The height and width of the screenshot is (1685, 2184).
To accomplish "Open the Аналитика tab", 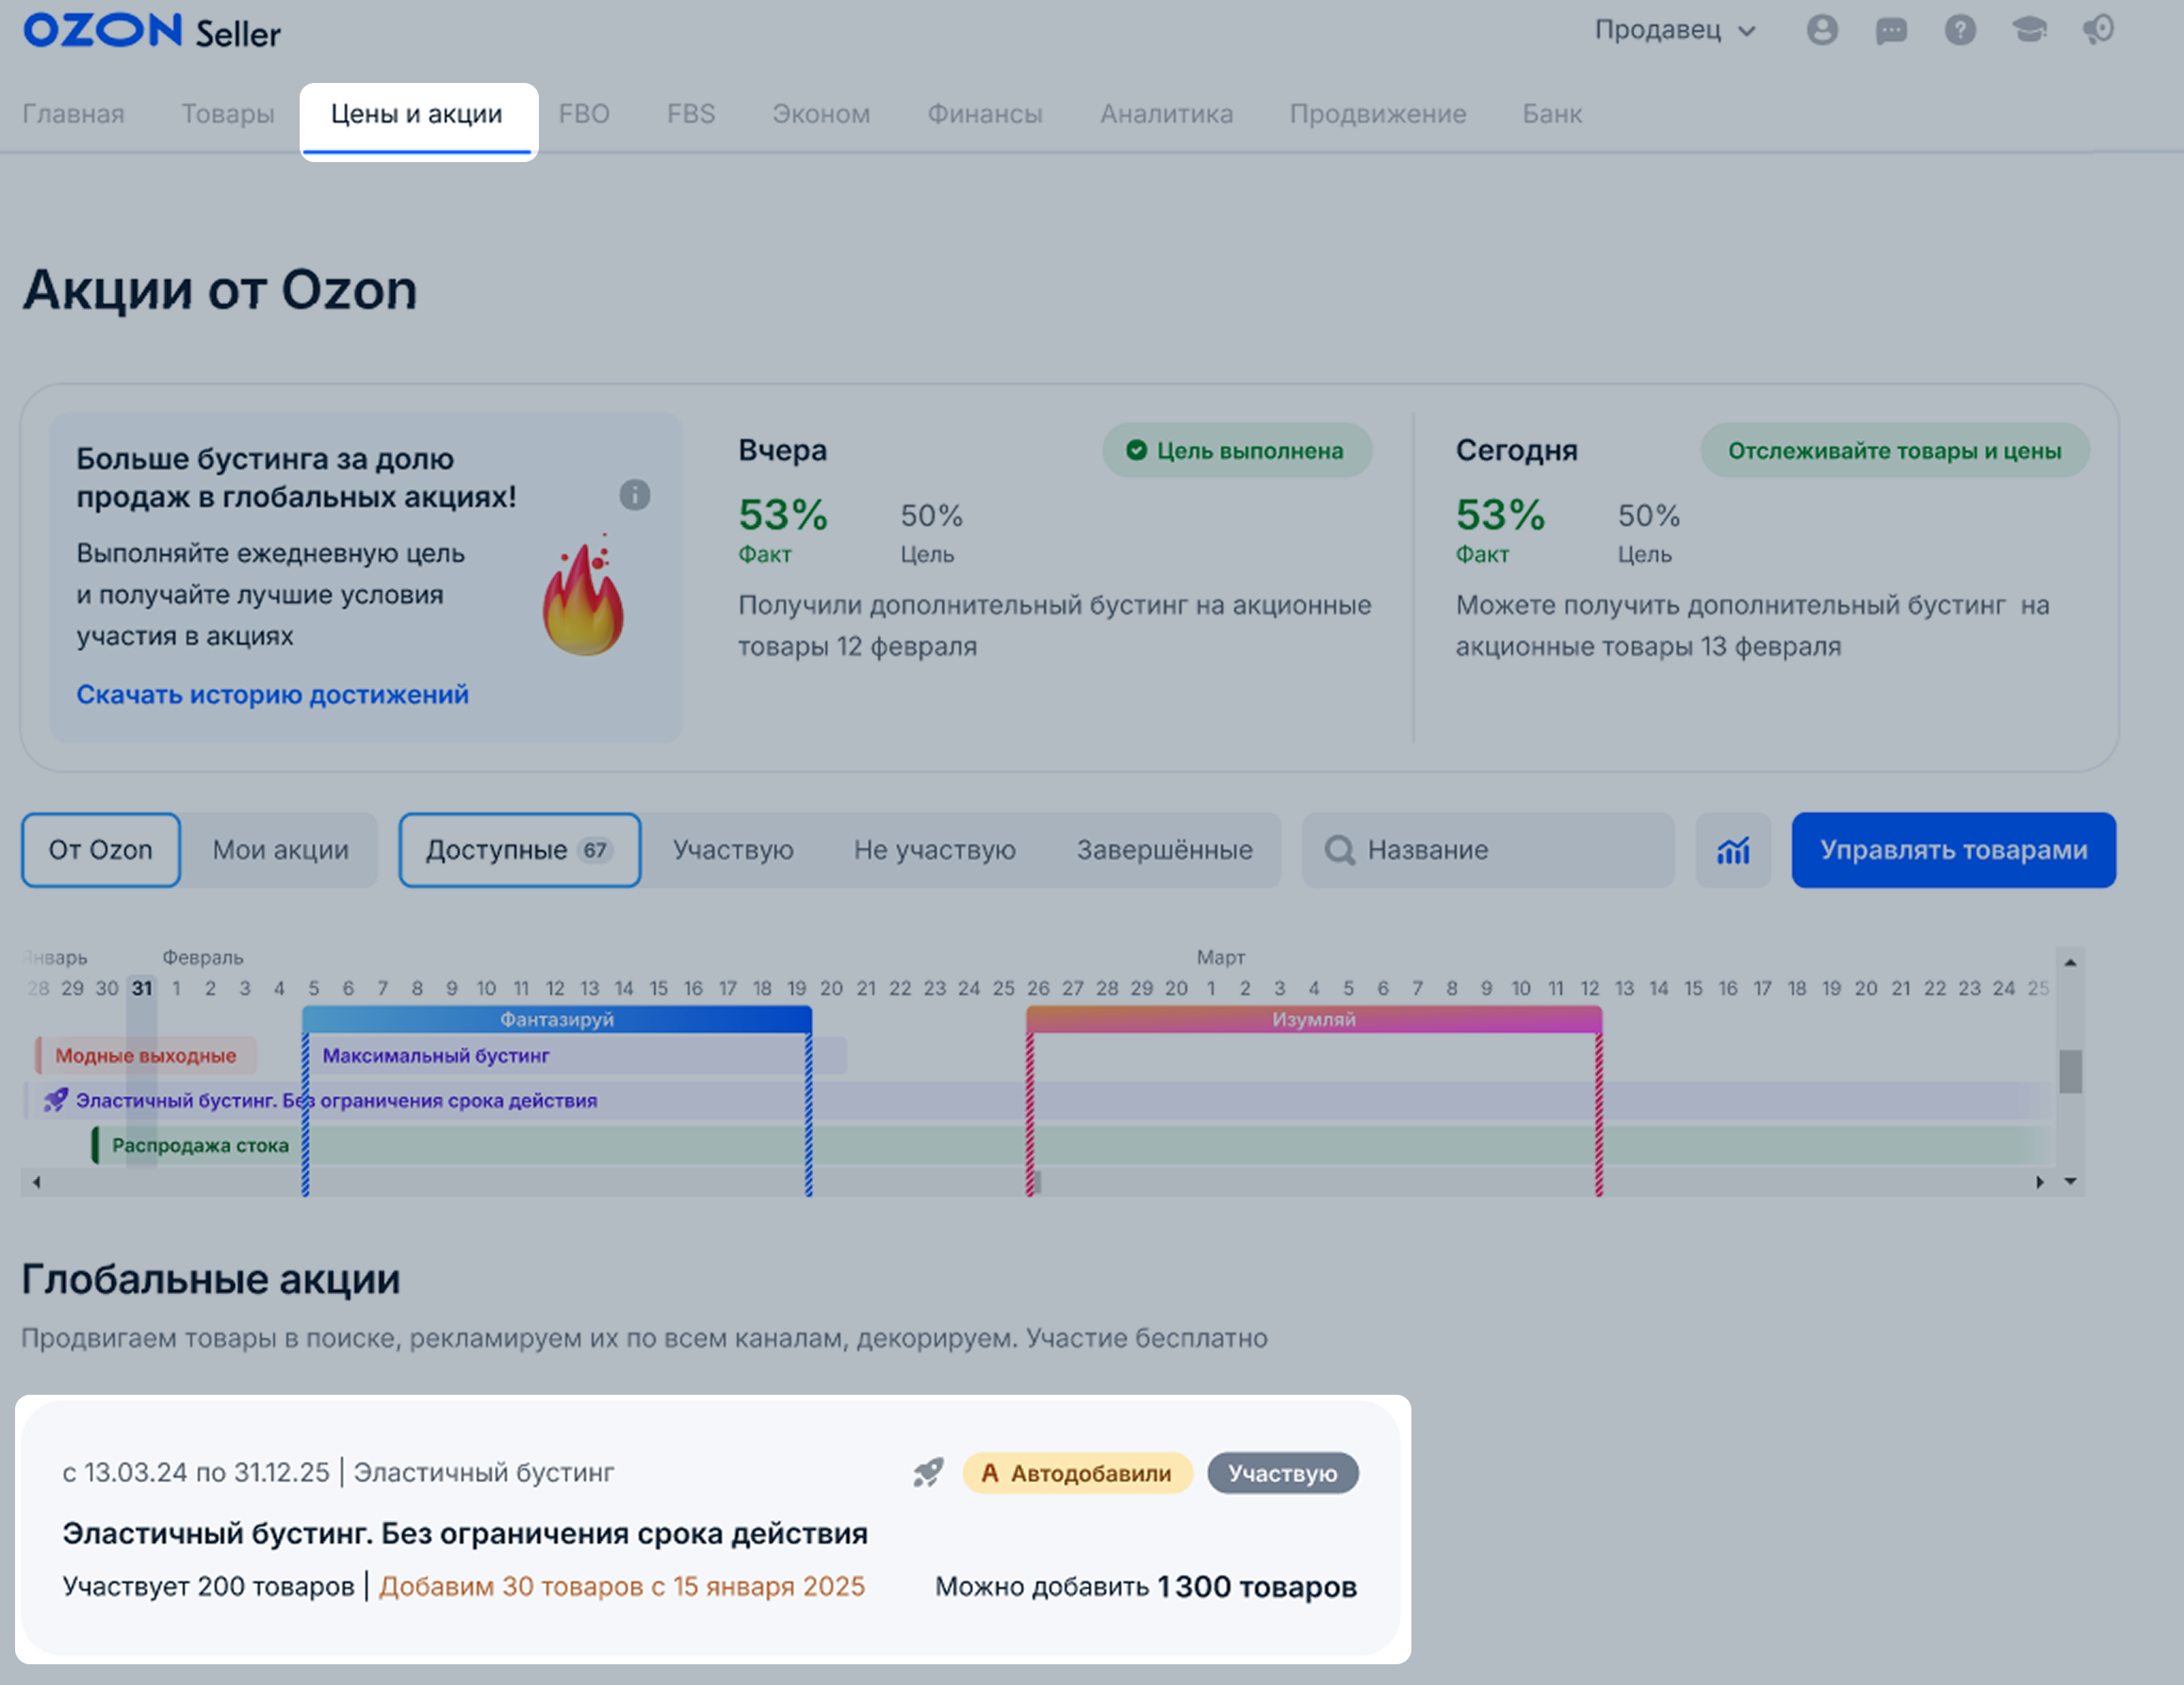I will (x=1167, y=114).
